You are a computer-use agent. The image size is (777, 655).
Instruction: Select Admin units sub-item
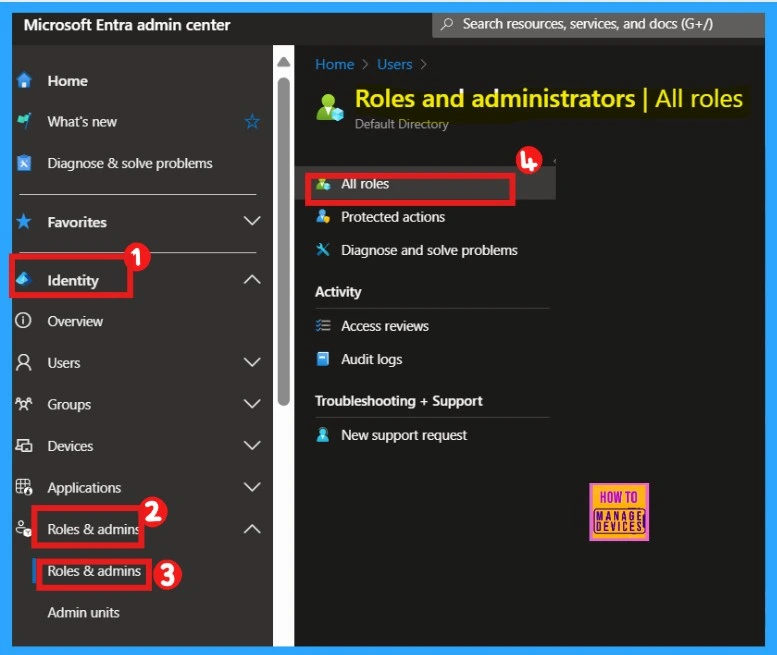[83, 612]
